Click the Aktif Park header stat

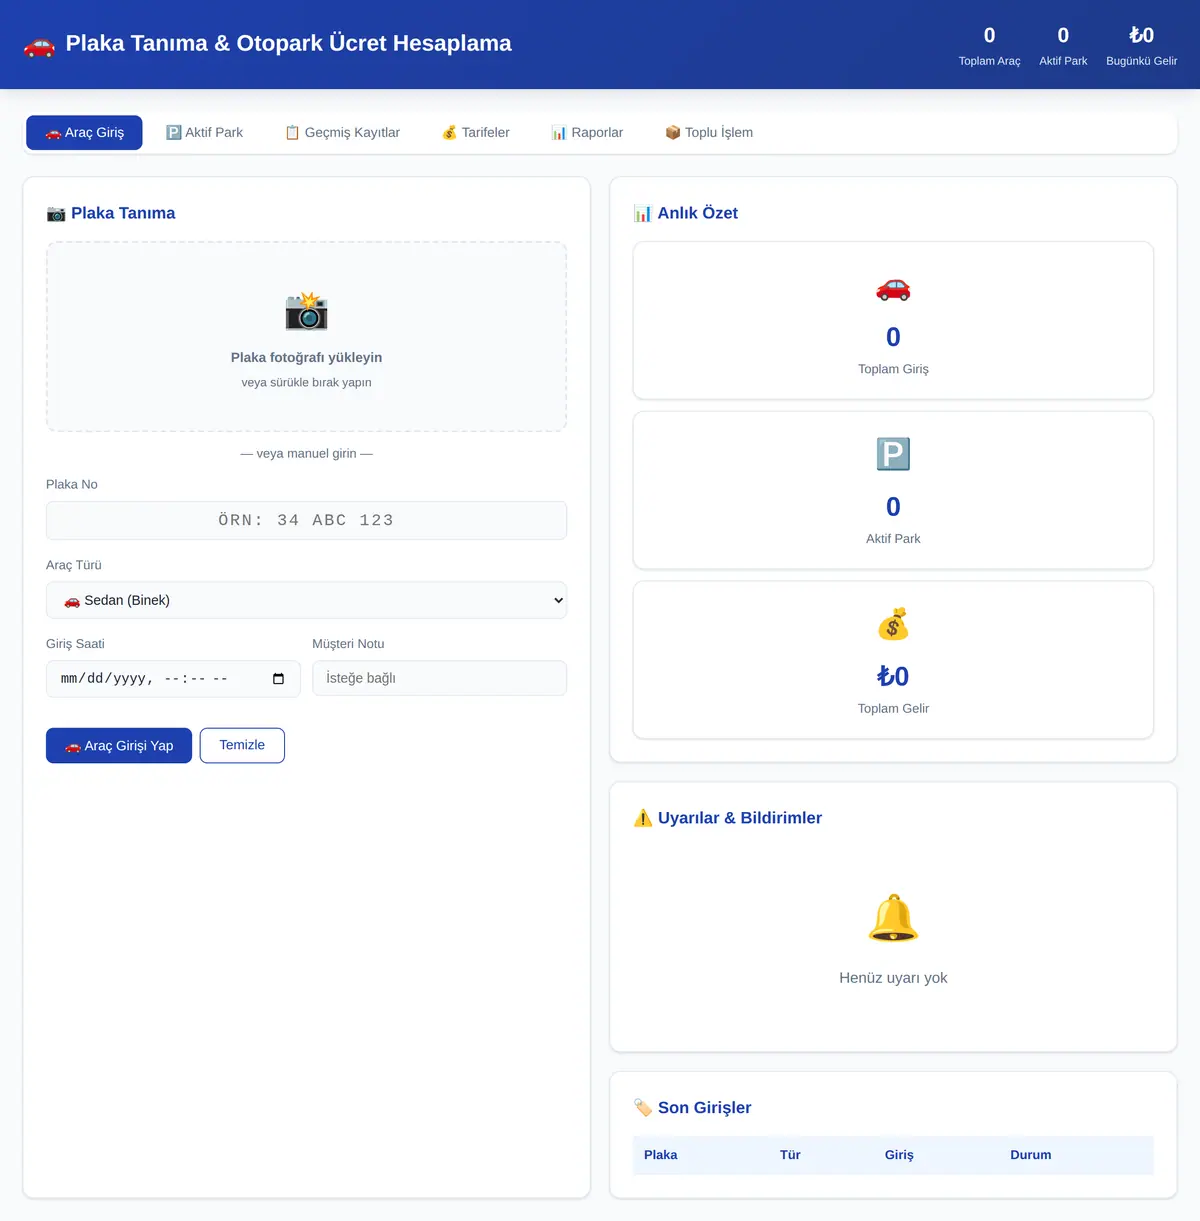click(x=1063, y=45)
